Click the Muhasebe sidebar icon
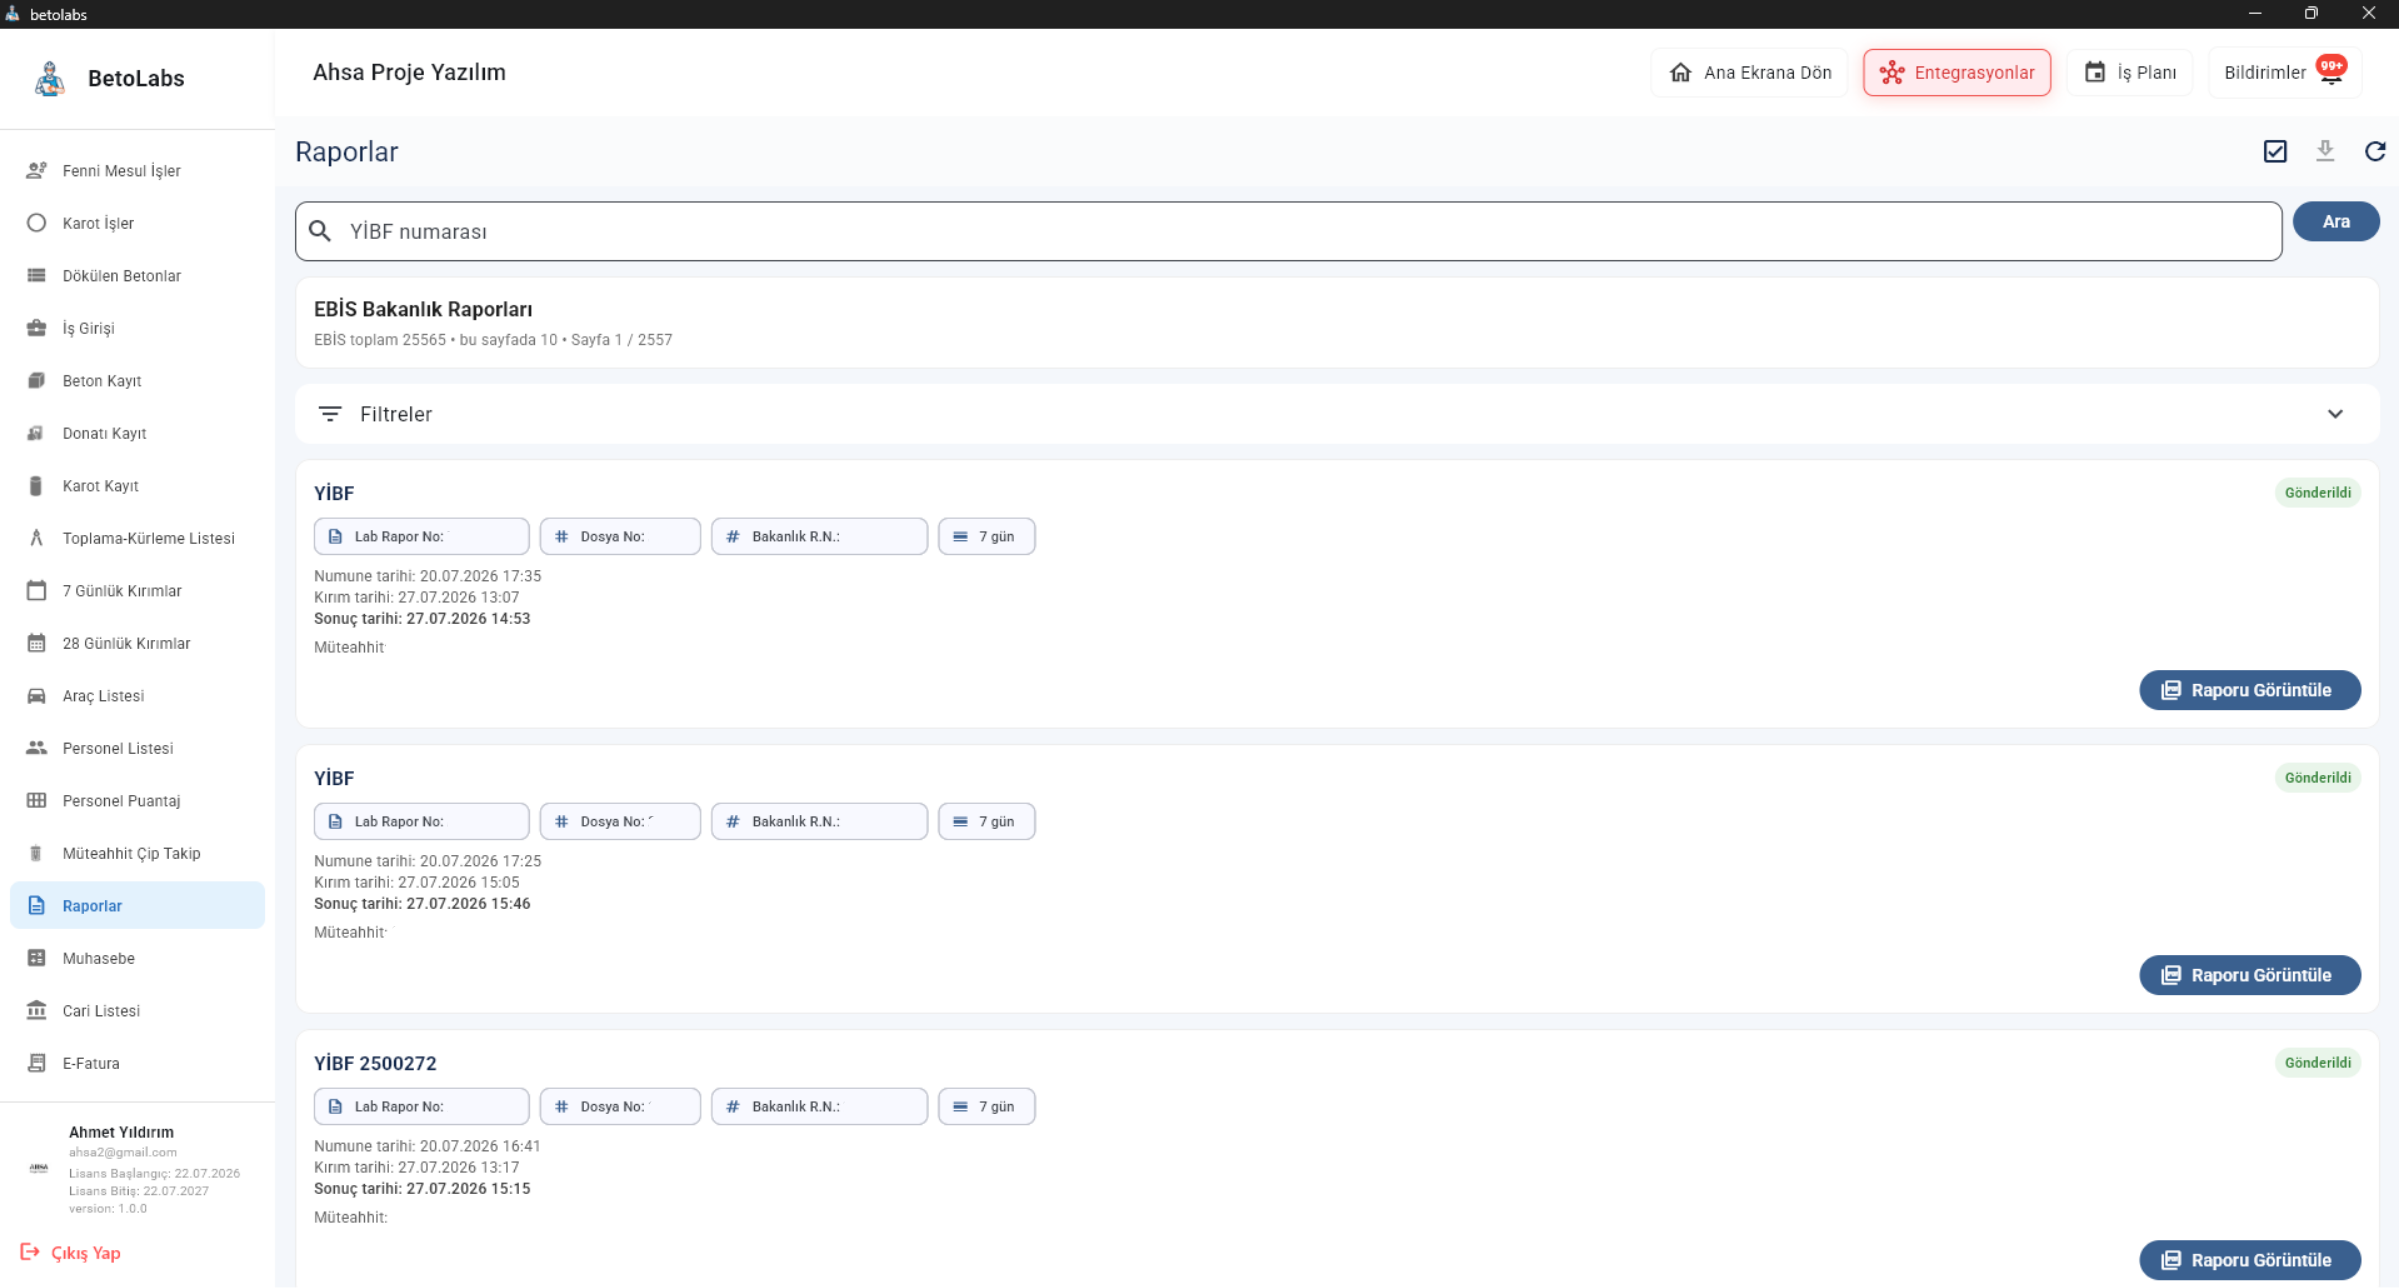The image size is (2399, 1288). (37, 958)
